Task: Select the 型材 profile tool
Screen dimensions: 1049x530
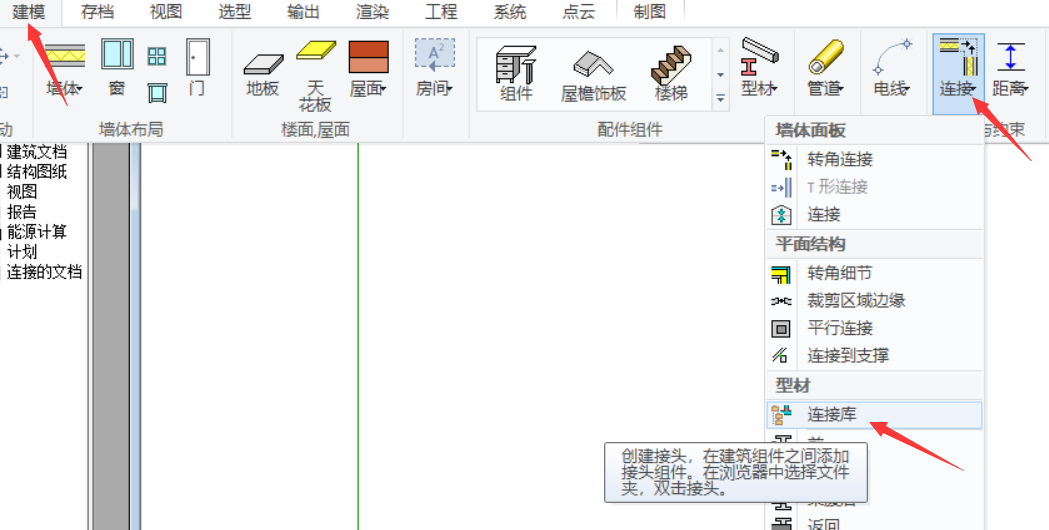Action: point(761,67)
